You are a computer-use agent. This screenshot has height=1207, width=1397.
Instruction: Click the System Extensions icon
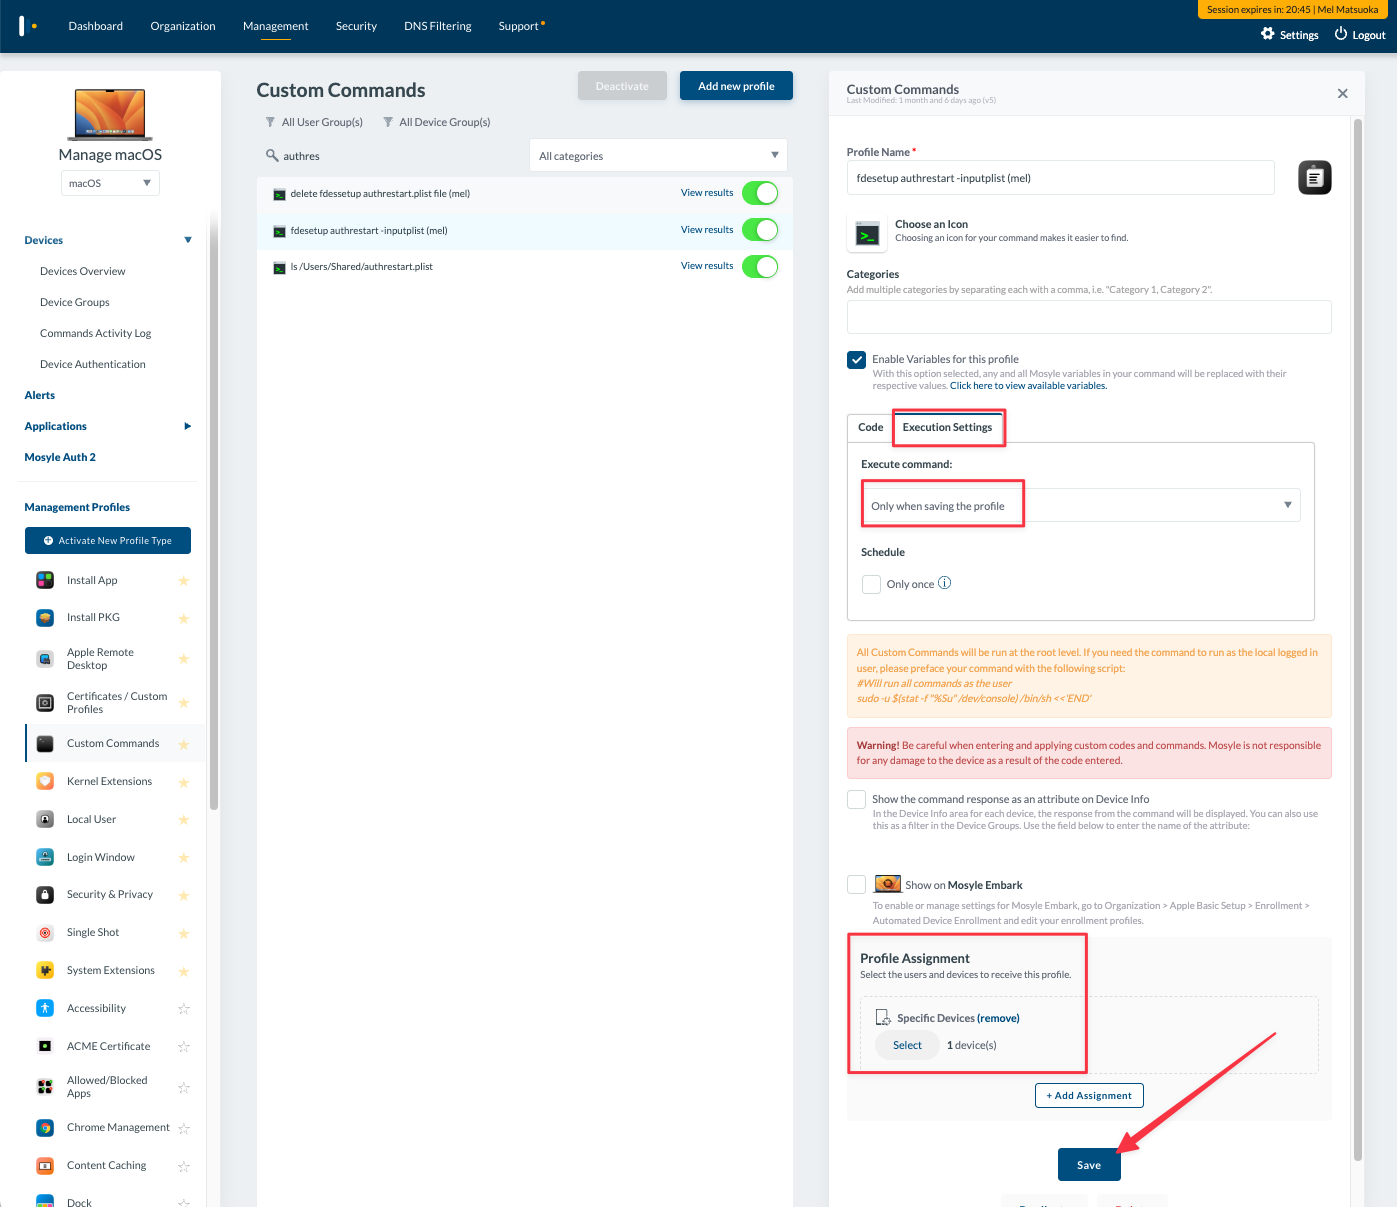pyautogui.click(x=45, y=971)
